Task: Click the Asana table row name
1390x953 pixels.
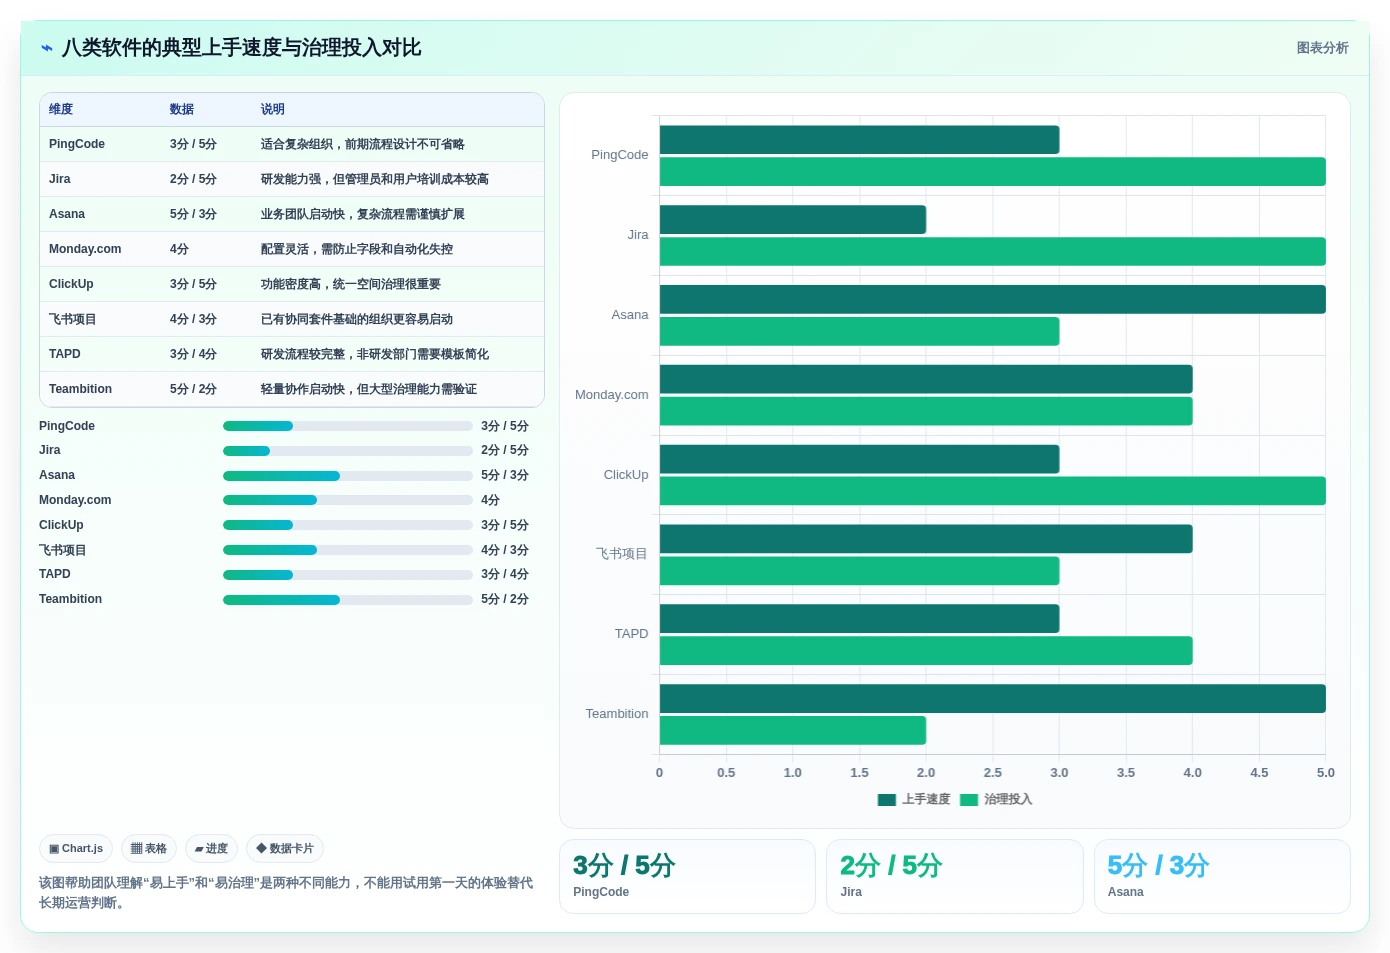Action: [x=67, y=214]
